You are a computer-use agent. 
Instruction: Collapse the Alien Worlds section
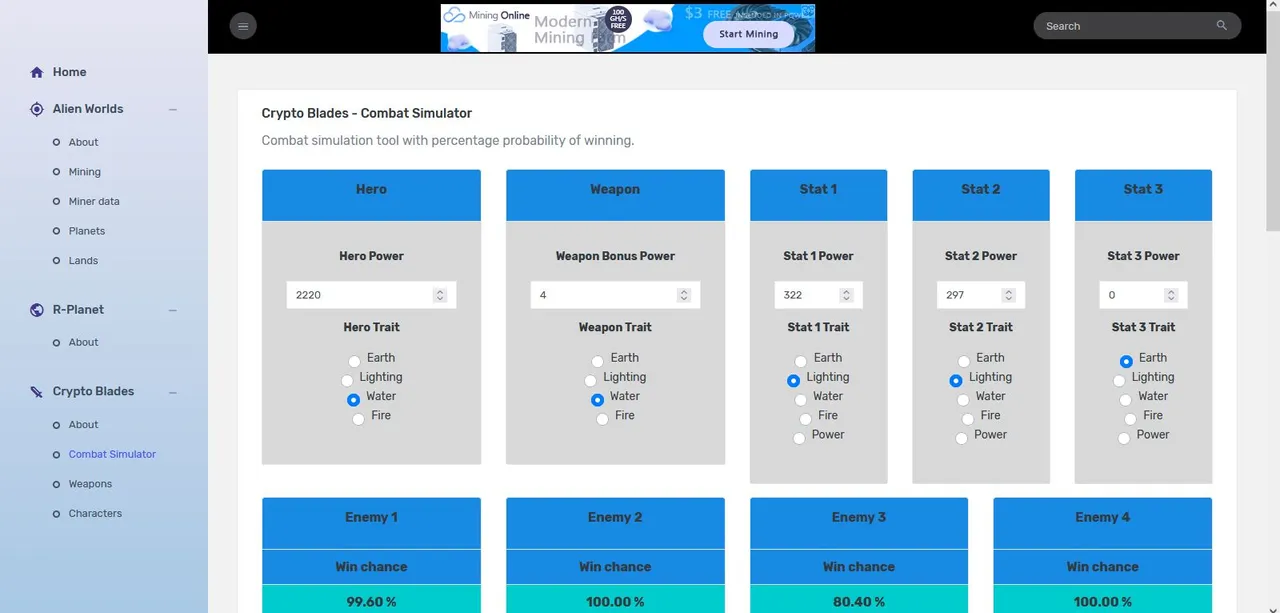pyautogui.click(x=173, y=109)
